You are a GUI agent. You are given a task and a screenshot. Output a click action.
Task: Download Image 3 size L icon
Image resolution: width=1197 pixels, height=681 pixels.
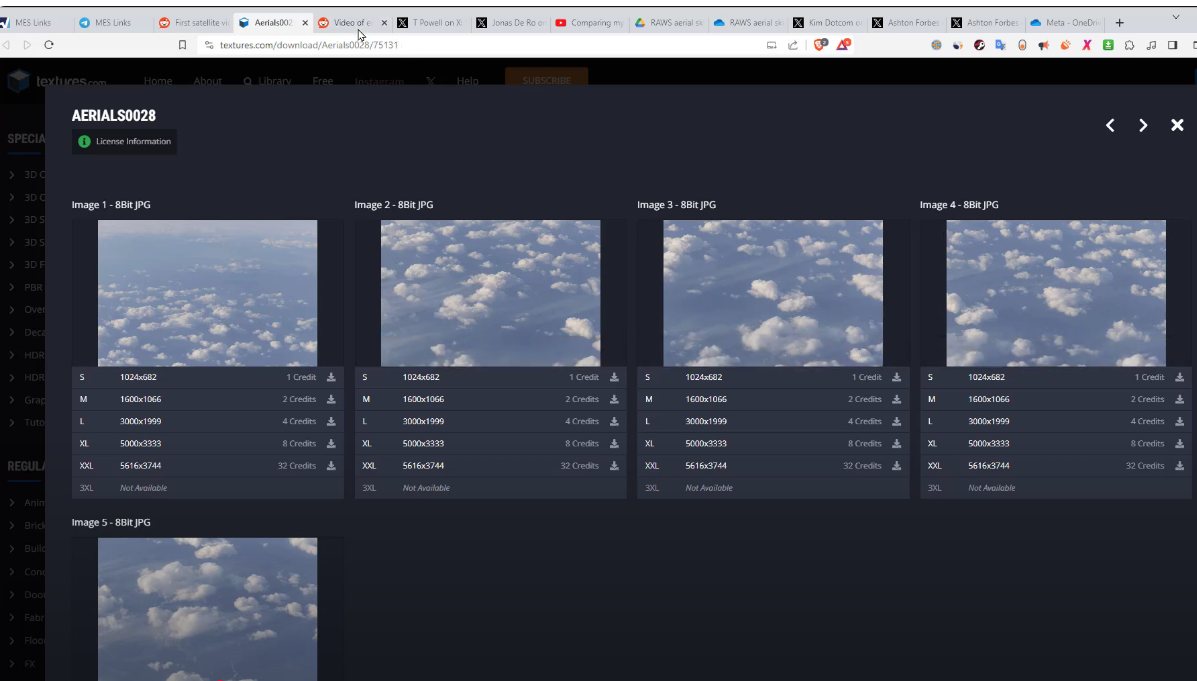(896, 421)
